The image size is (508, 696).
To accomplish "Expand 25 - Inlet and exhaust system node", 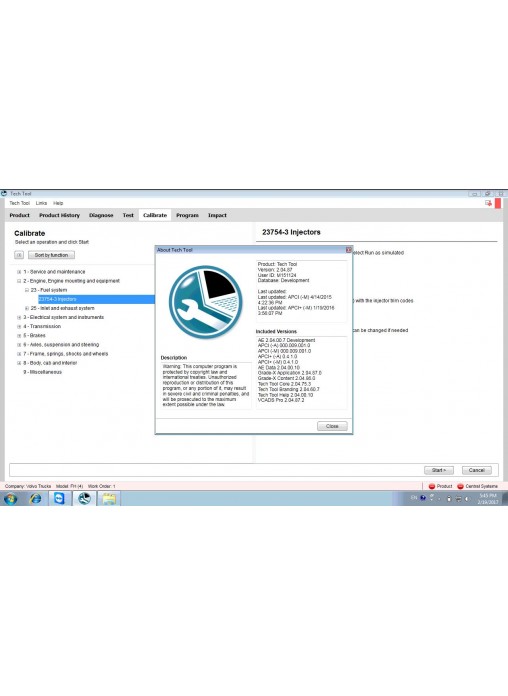I will point(27,308).
